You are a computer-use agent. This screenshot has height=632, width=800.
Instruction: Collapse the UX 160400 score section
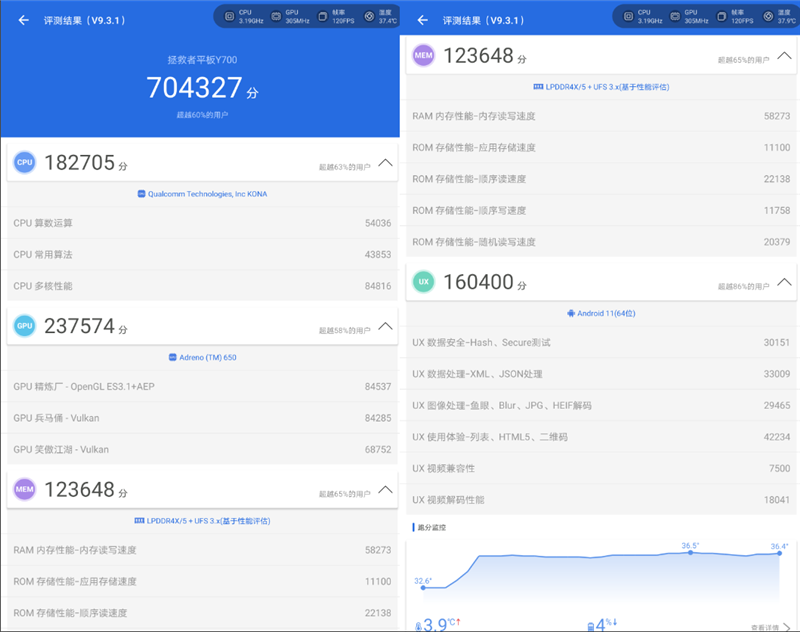[784, 282]
